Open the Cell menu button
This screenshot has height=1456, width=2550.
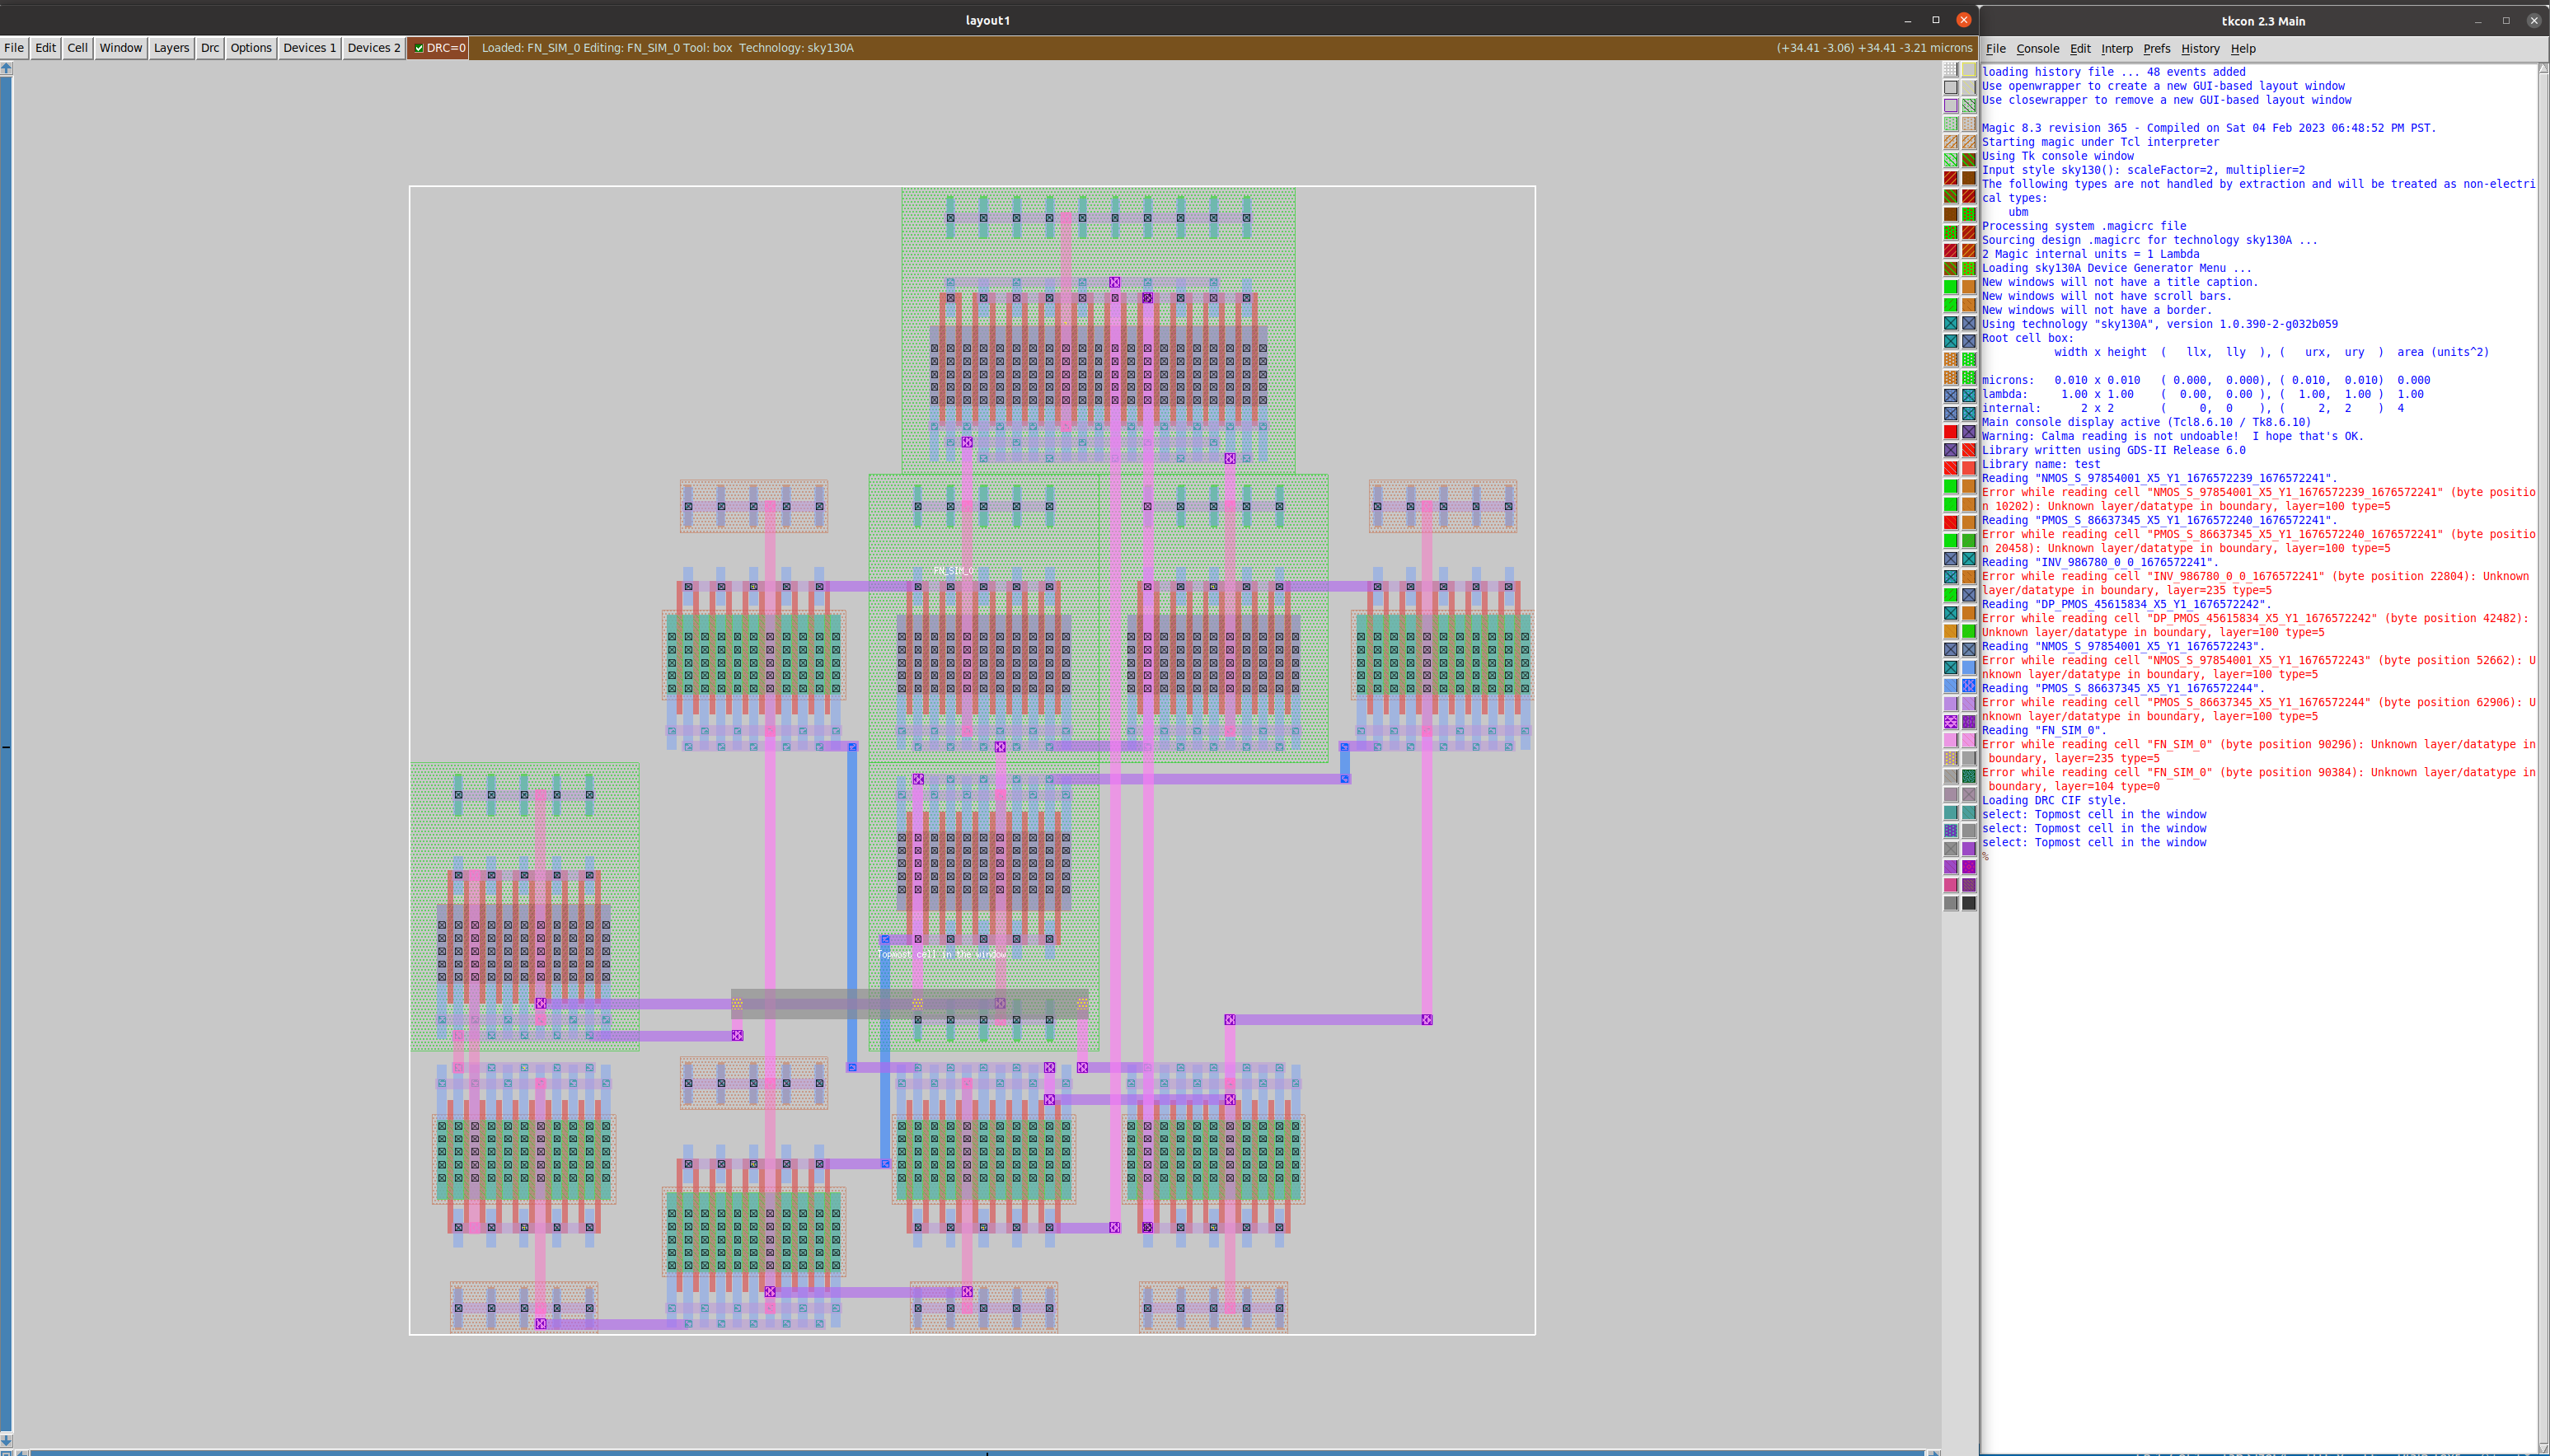[77, 48]
